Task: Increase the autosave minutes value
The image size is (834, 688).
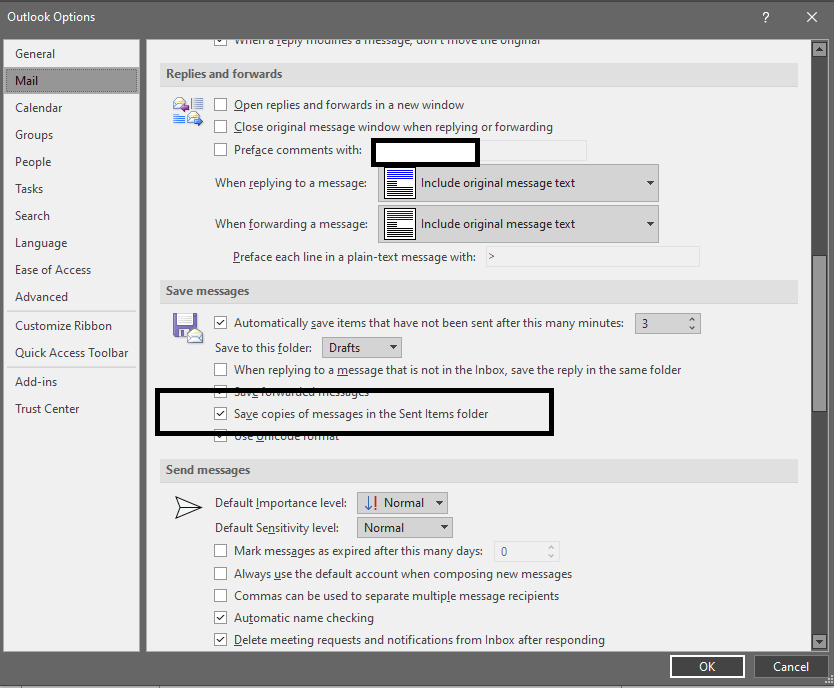Action: click(x=692, y=318)
